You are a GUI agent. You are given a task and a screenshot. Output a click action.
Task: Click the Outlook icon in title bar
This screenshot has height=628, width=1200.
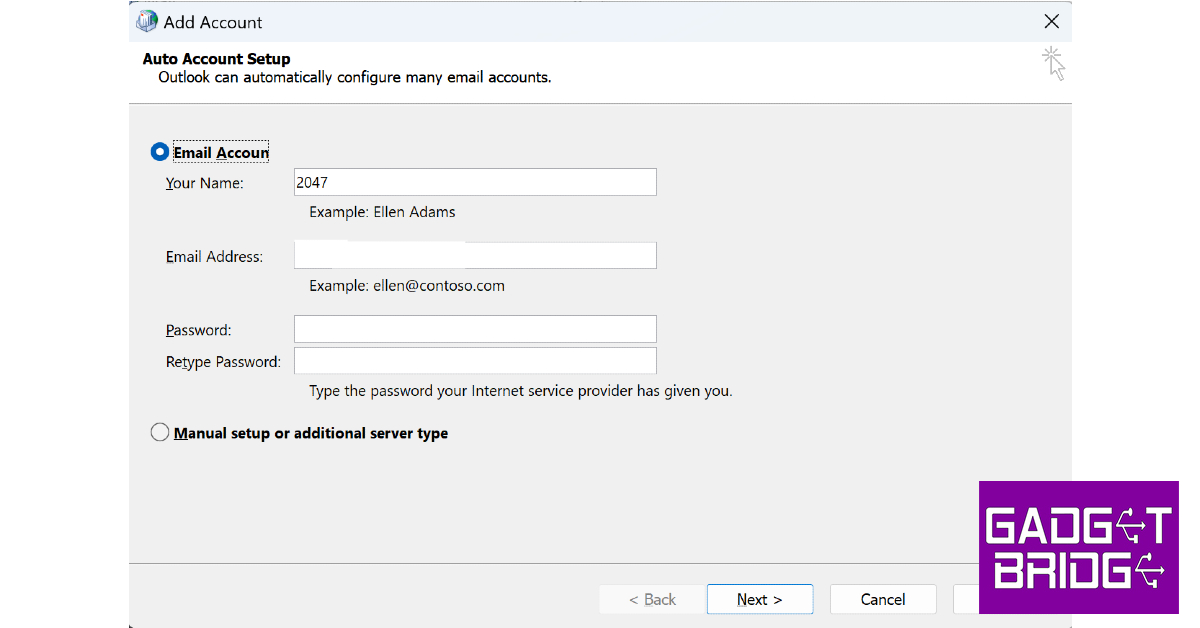tap(147, 21)
